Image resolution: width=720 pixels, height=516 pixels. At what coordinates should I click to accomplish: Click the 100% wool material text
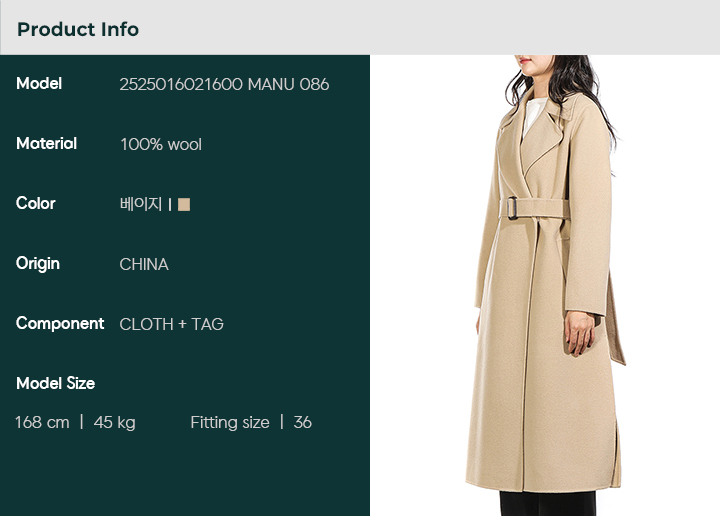tap(161, 145)
